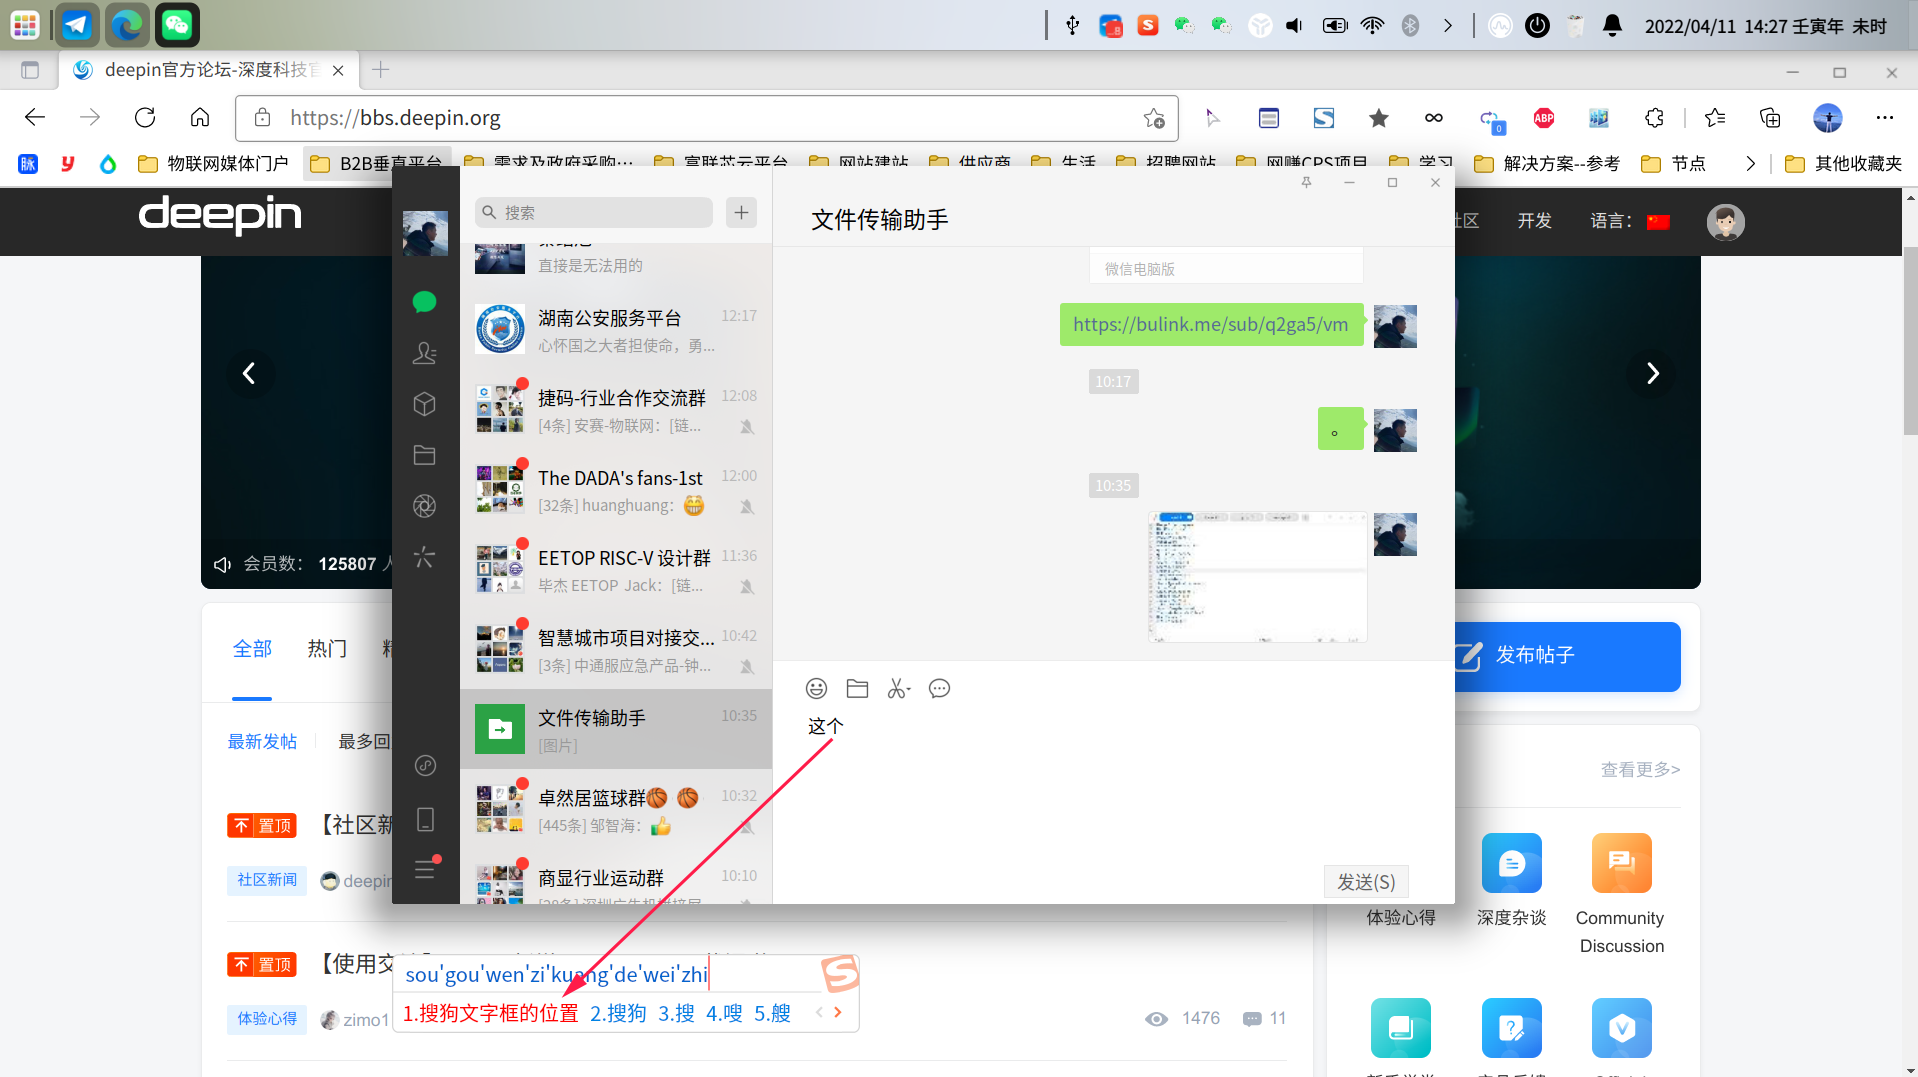Open the 物联网媒体门户 bookmark folder
The image size is (1918, 1077).
pyautogui.click(x=213, y=163)
